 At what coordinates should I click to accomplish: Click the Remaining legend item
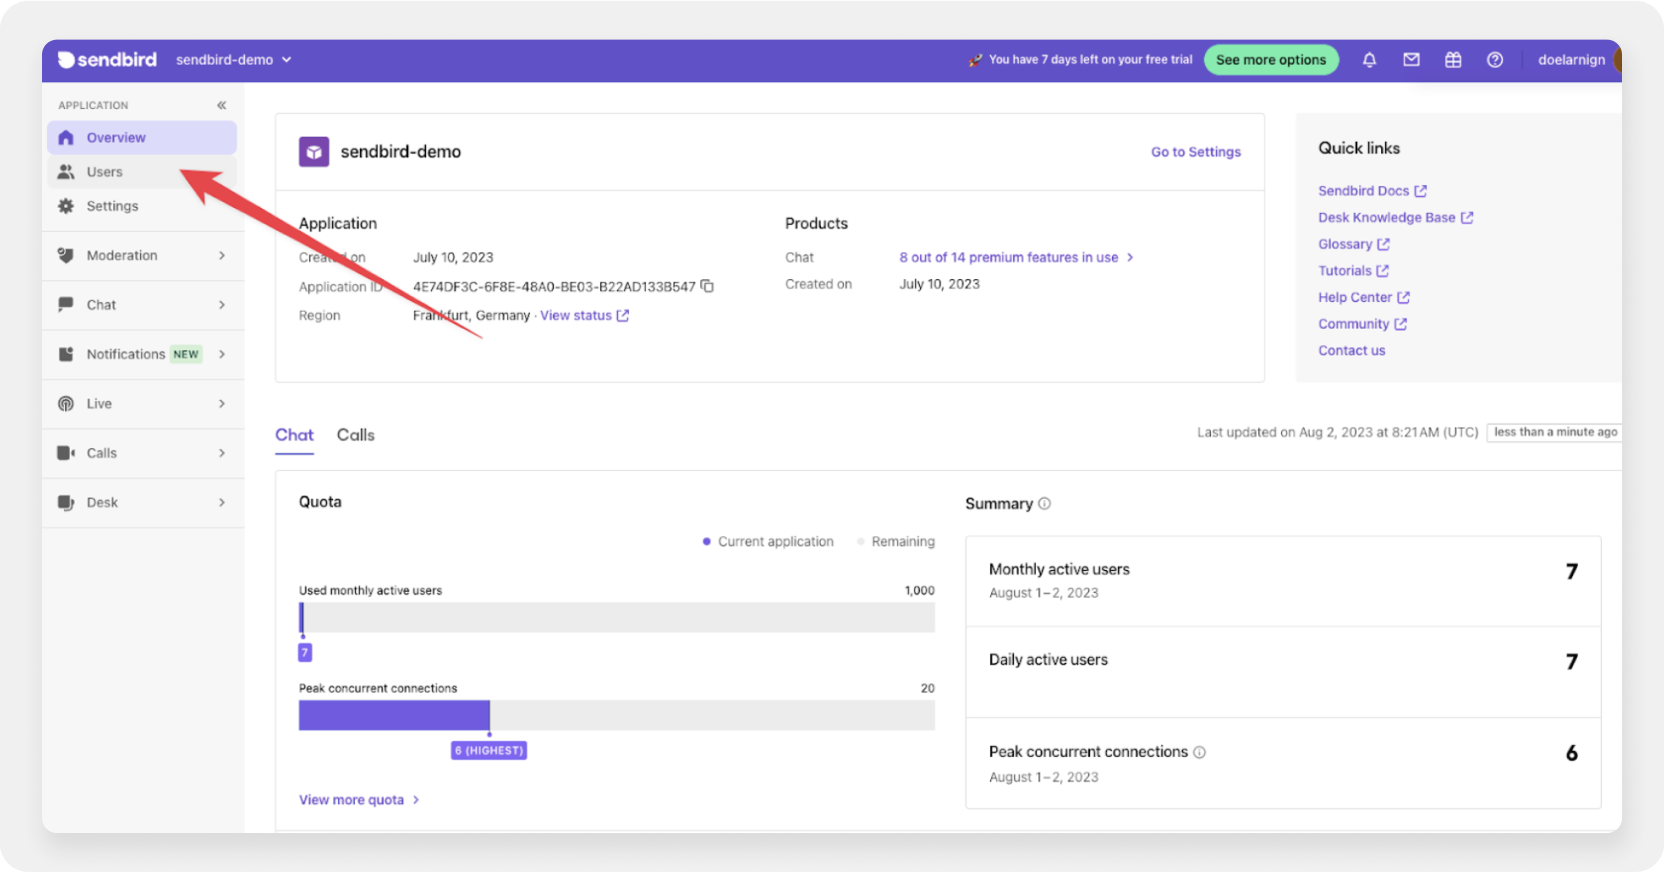(896, 541)
